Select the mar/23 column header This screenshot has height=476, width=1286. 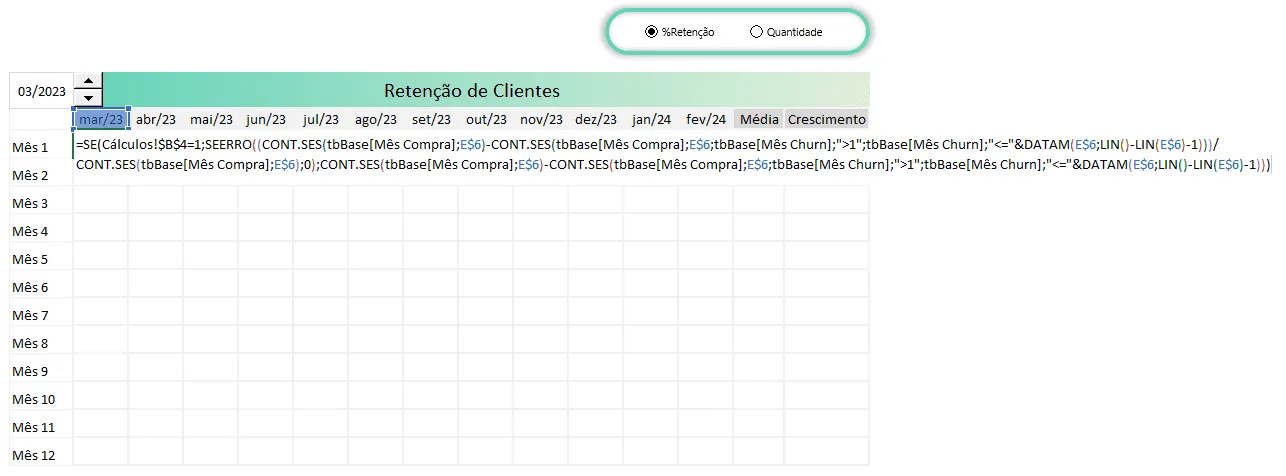click(101, 119)
